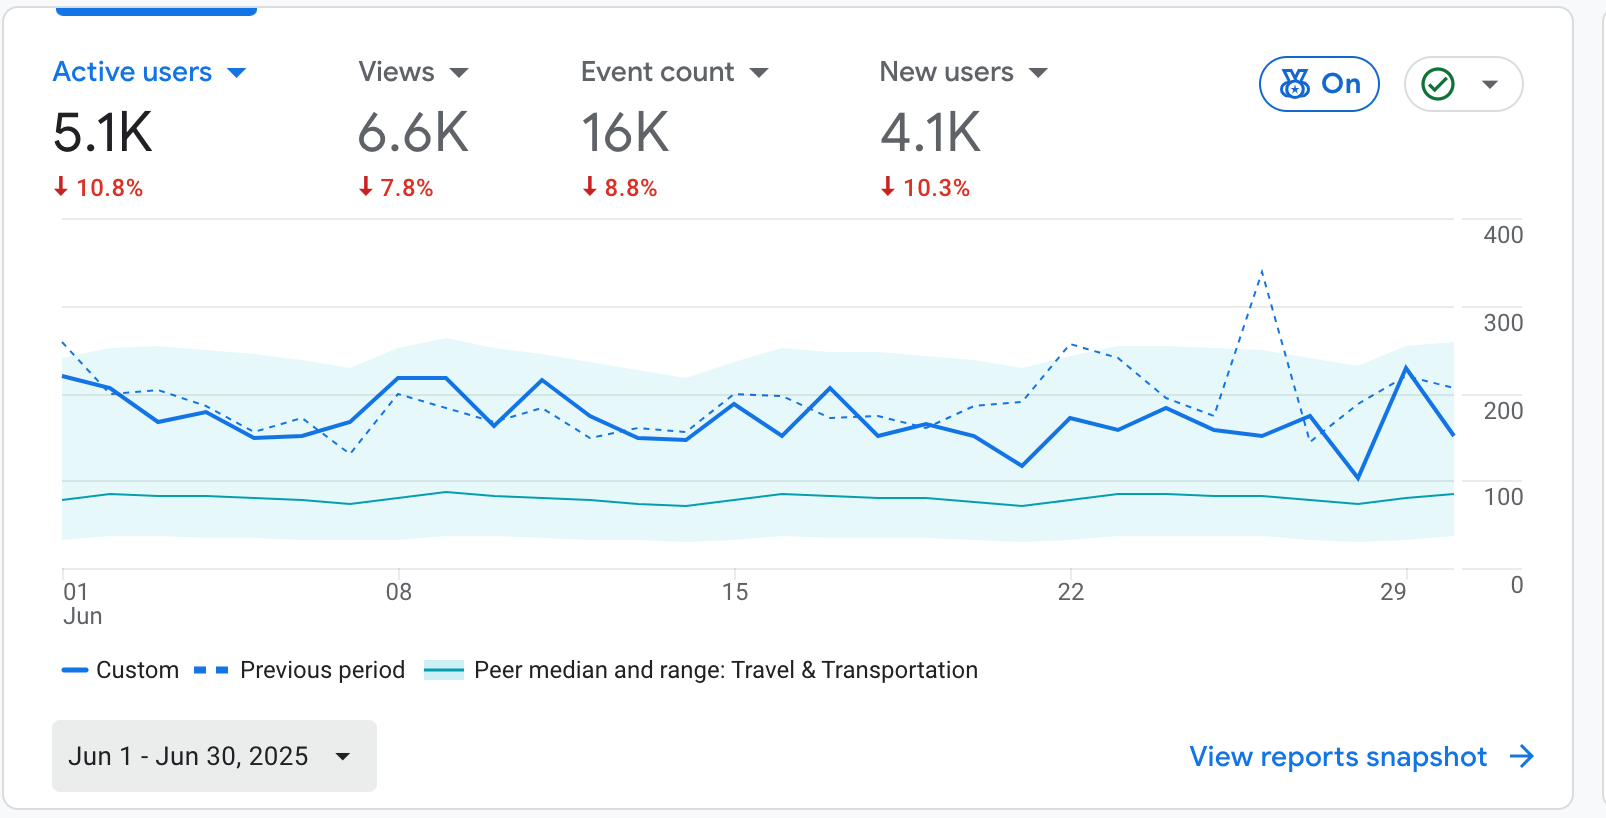
Task: Open the Views metric dropdown arrow
Action: pos(459,73)
